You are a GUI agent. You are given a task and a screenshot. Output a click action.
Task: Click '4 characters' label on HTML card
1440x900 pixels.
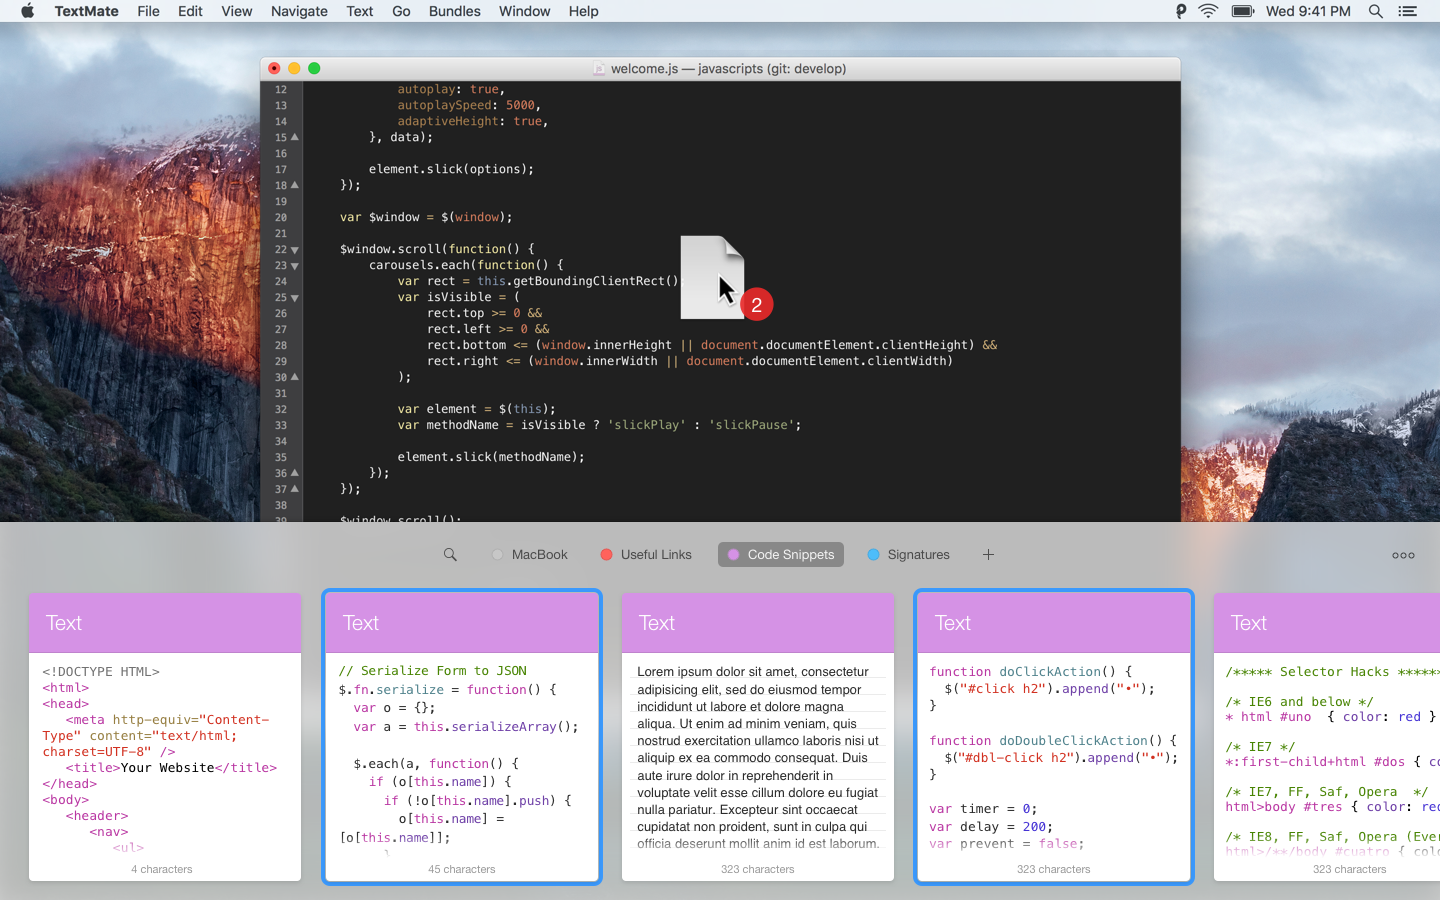(162, 869)
